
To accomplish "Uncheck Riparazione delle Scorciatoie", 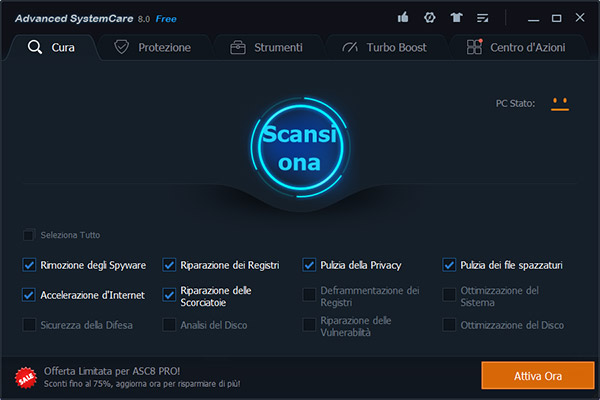I will [x=169, y=295].
